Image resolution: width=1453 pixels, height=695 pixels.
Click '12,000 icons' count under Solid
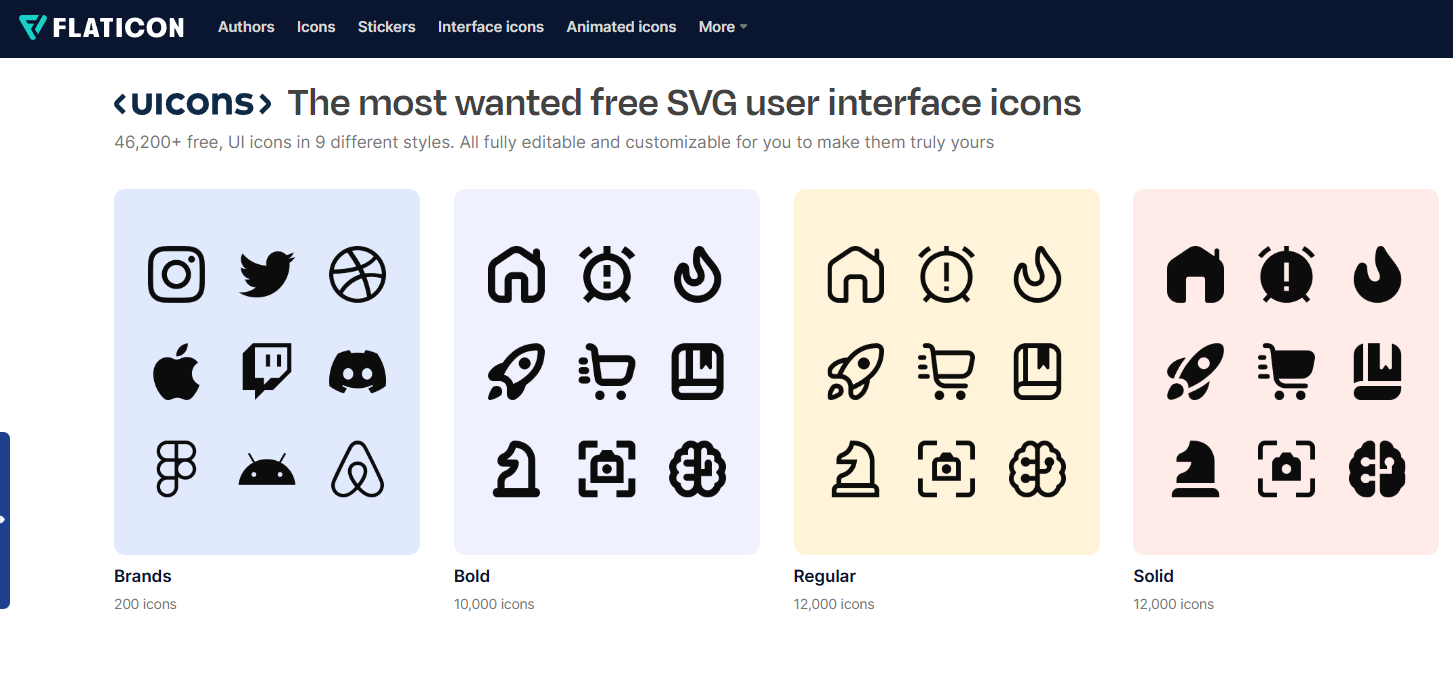[x=1174, y=604]
